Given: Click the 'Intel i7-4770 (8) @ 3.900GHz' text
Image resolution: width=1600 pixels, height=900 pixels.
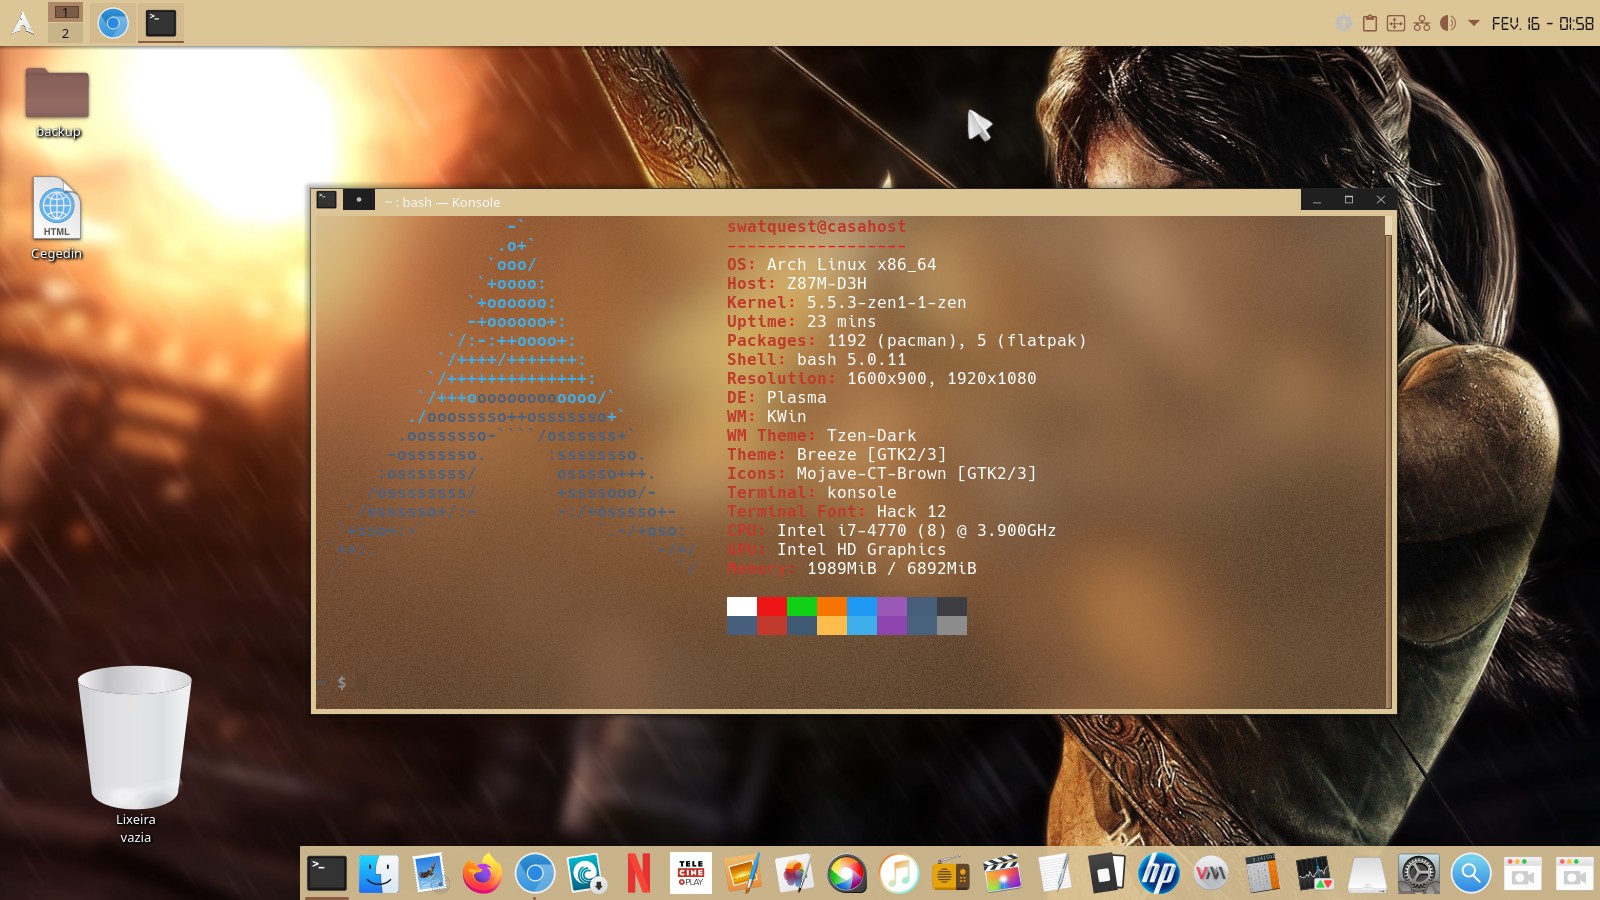Looking at the screenshot, I should tap(917, 531).
